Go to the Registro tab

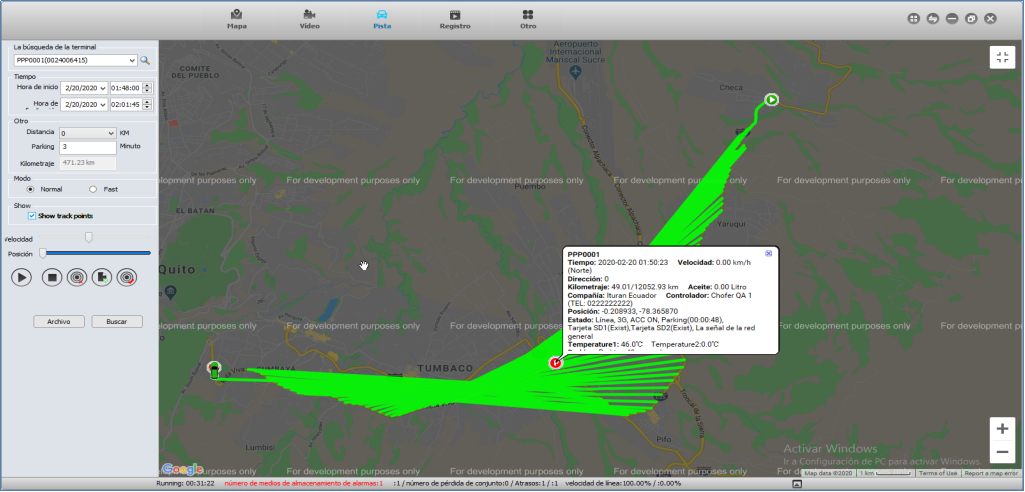click(454, 19)
